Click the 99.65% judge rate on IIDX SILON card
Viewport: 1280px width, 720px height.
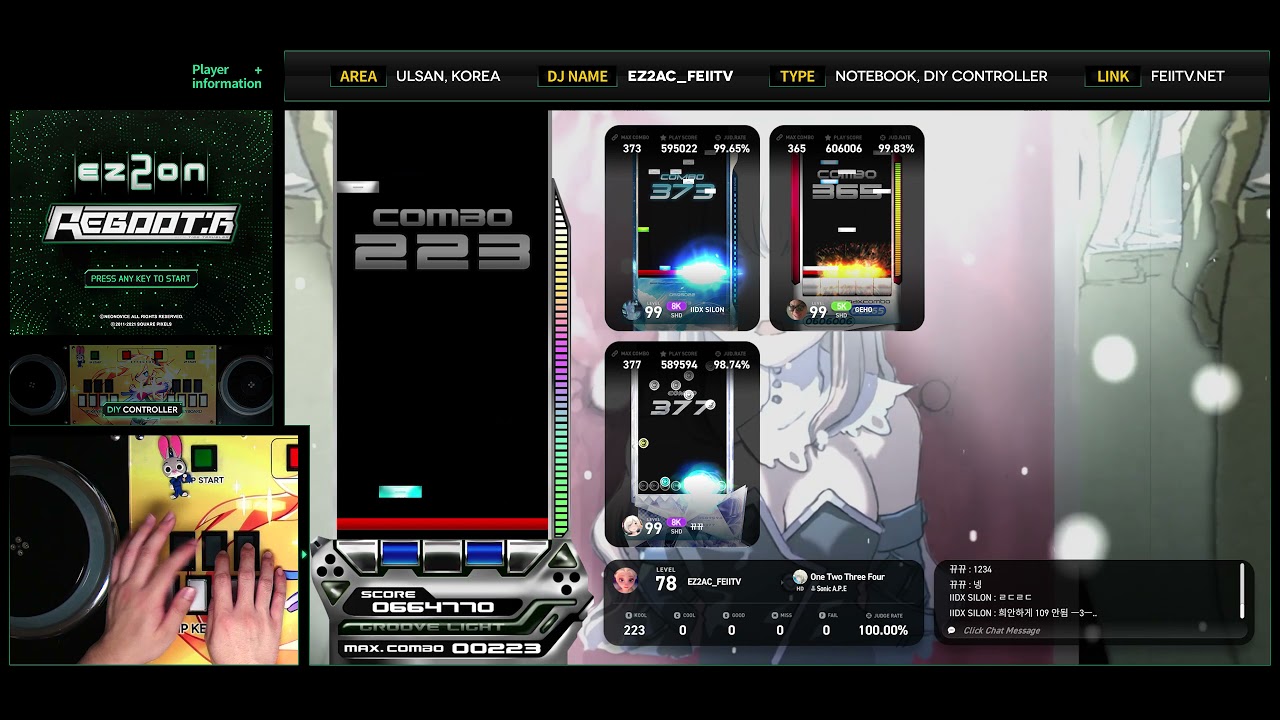(x=732, y=148)
